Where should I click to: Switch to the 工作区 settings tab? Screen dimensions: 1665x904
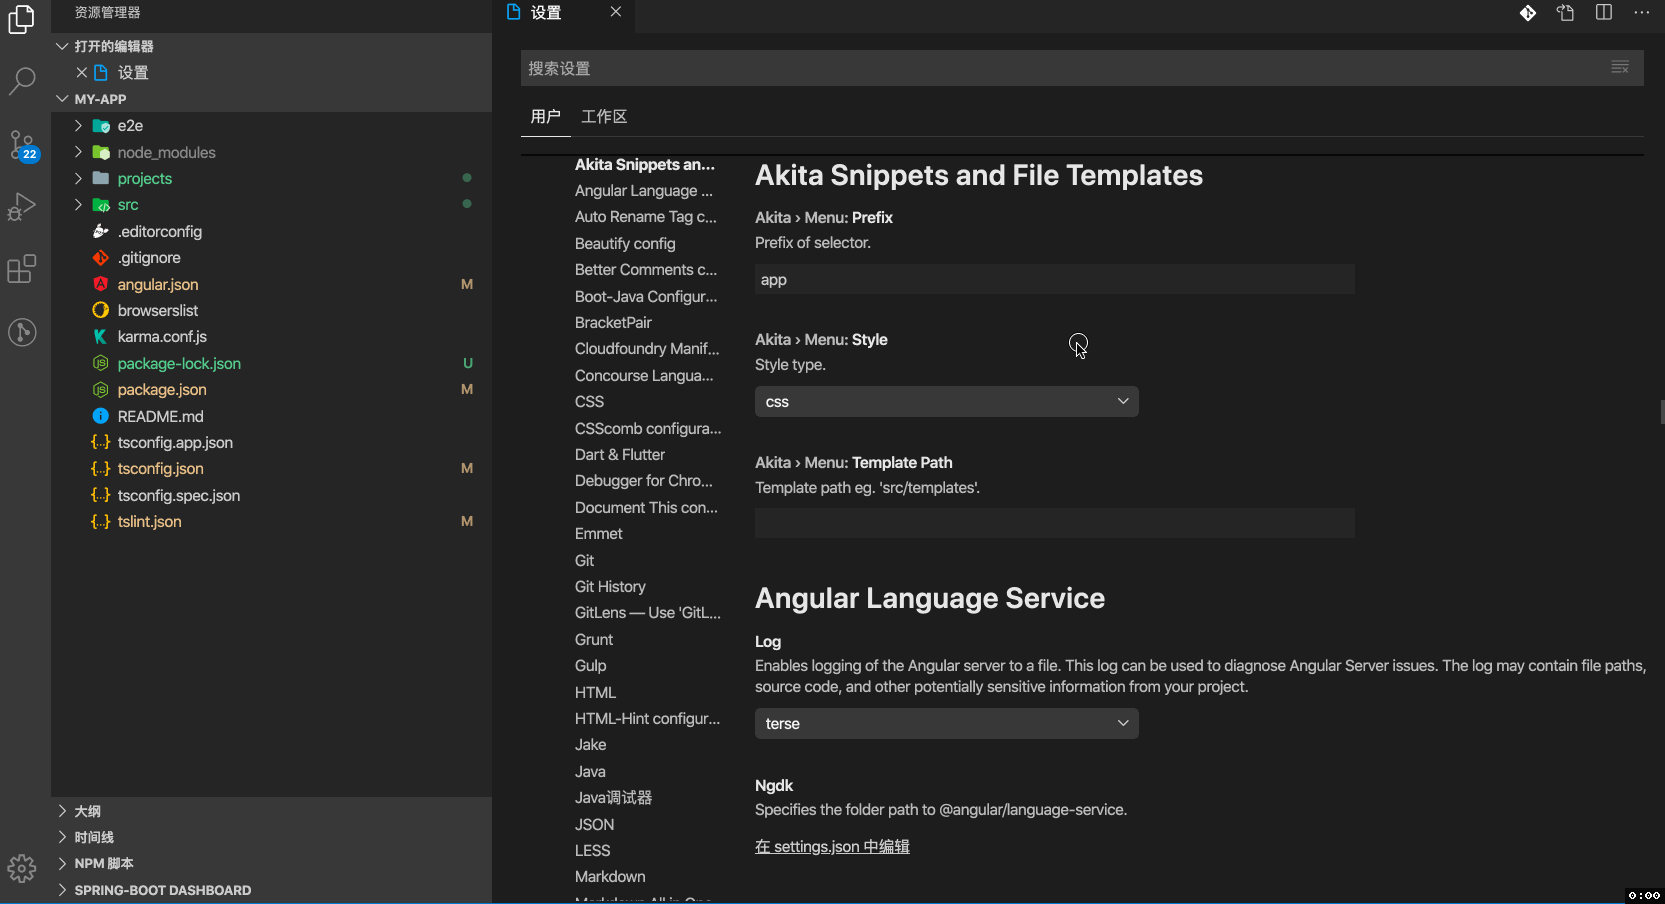[604, 117]
